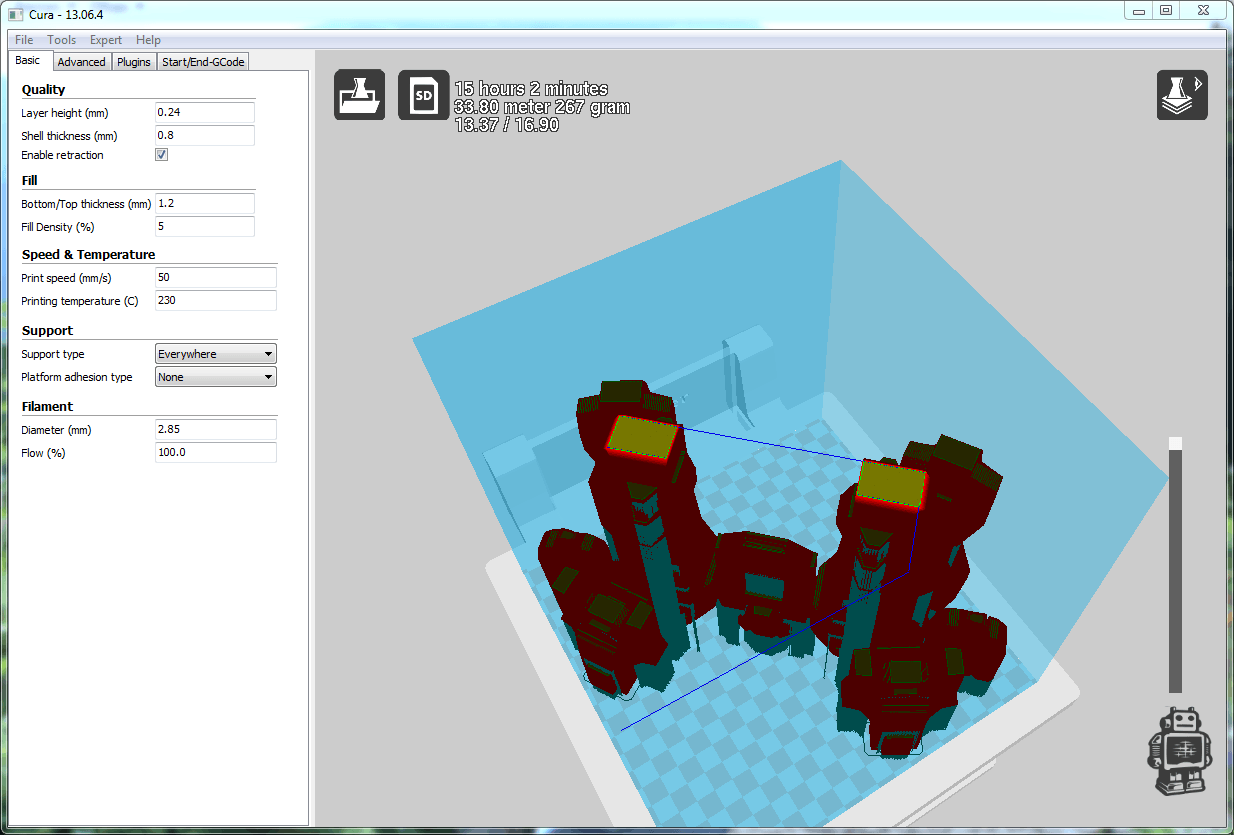Switch to the Advanced tab
The height and width of the screenshot is (835, 1234).
pos(81,62)
